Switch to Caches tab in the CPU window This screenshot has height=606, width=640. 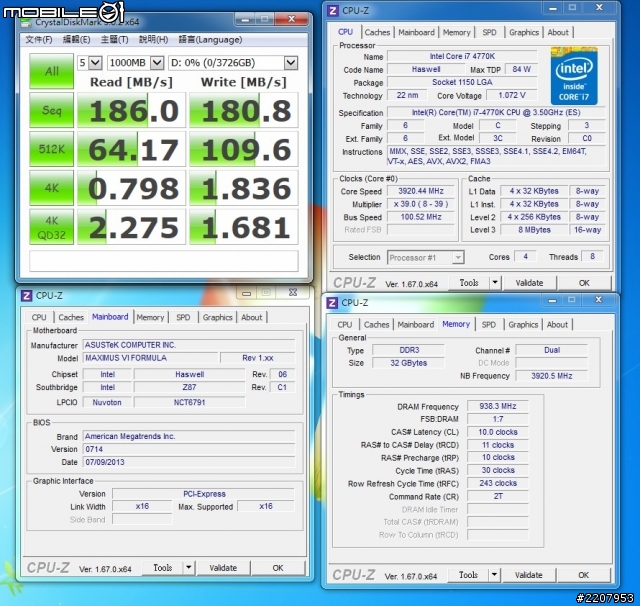(377, 32)
